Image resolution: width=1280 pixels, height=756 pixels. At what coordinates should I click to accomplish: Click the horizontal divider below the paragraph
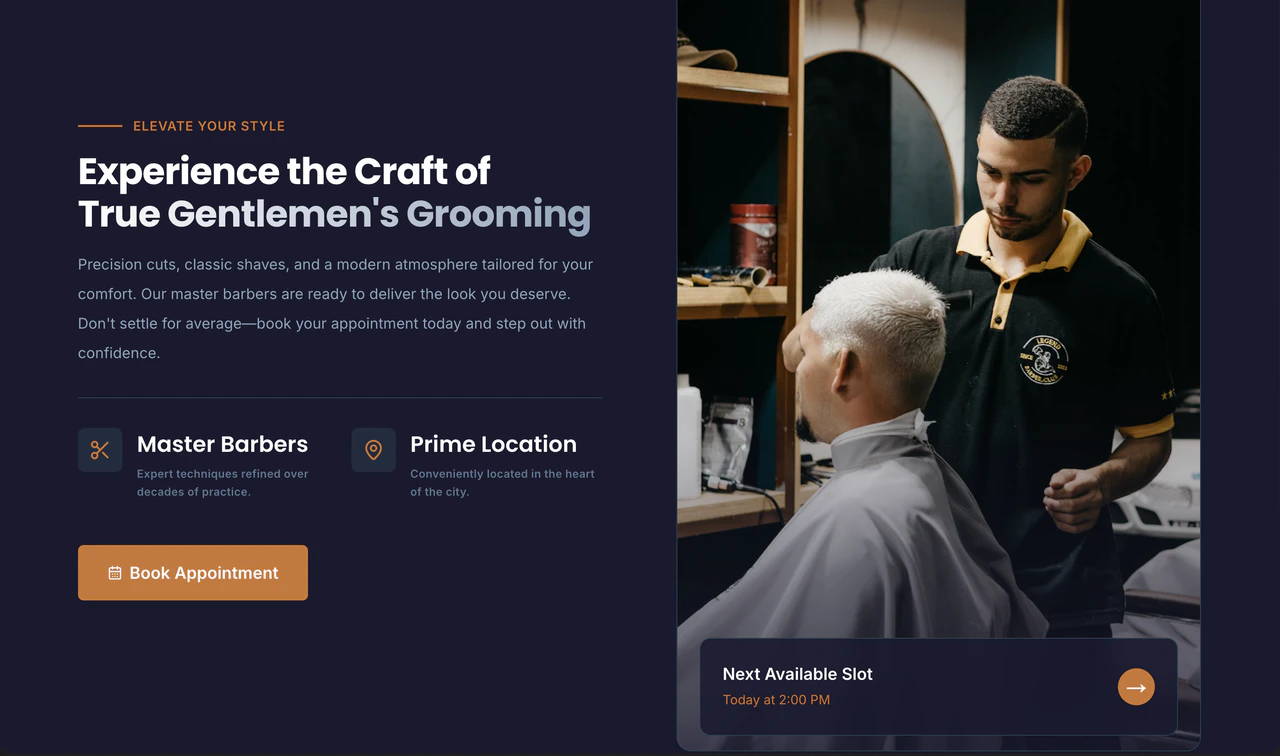[x=340, y=398]
